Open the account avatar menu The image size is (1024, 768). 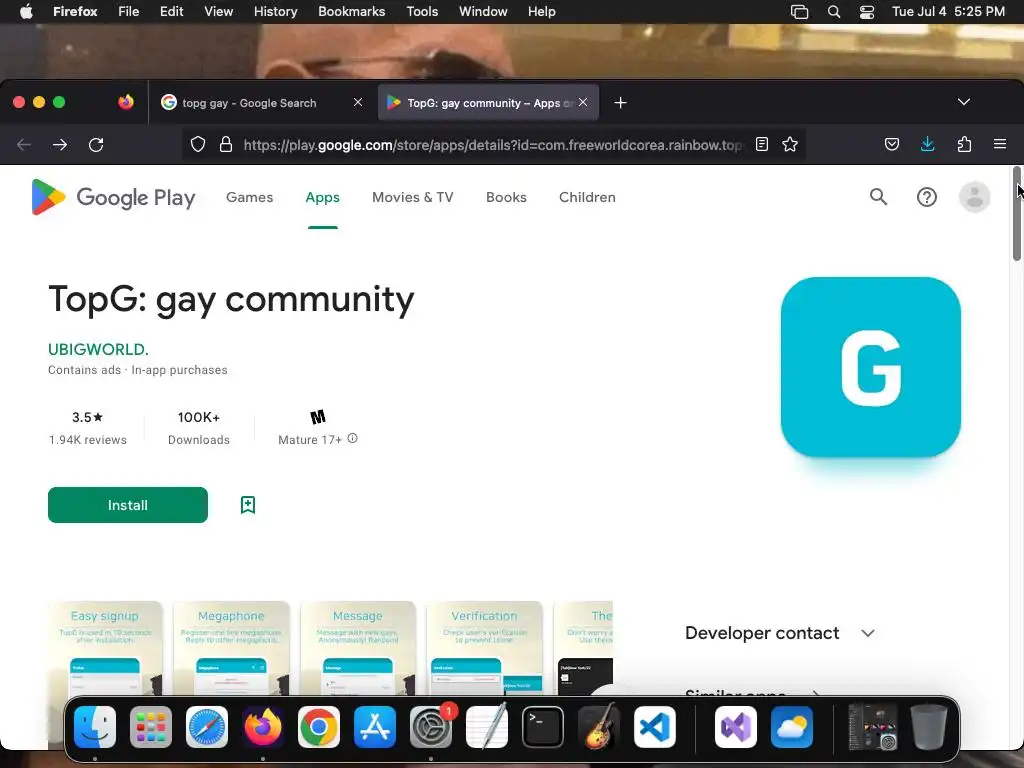click(974, 197)
